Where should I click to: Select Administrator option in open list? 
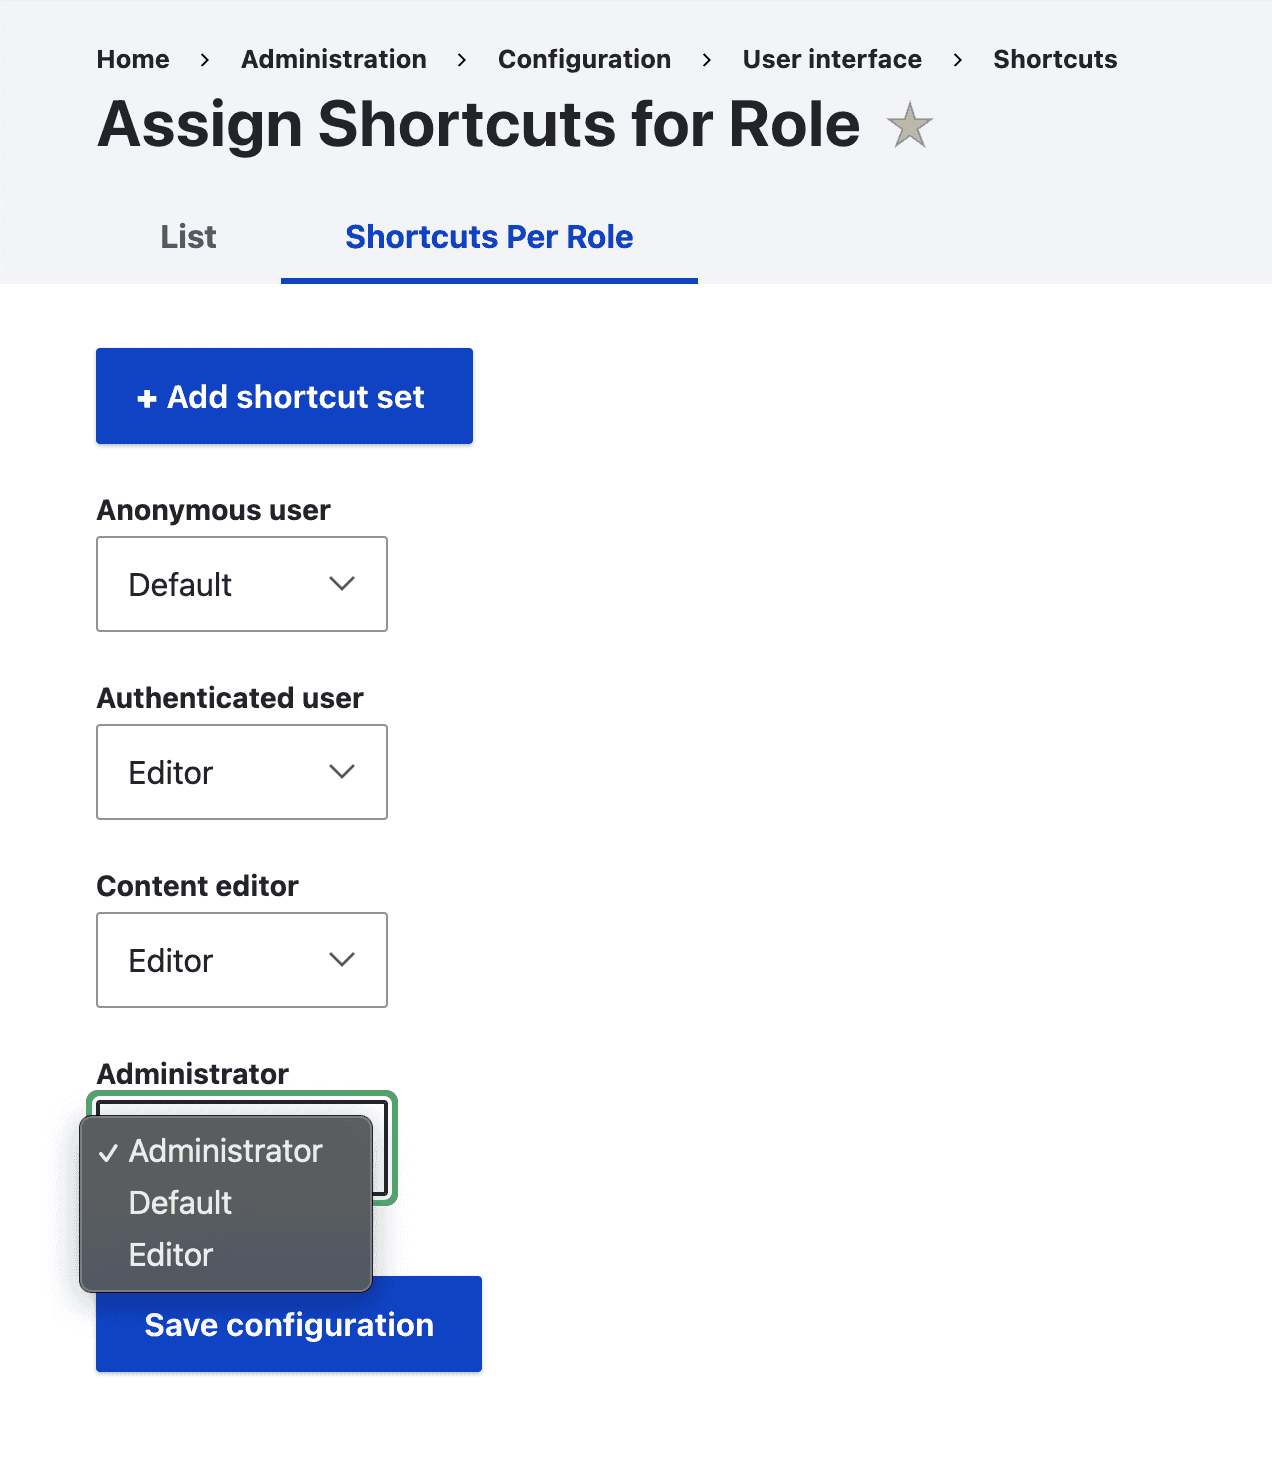(225, 1151)
